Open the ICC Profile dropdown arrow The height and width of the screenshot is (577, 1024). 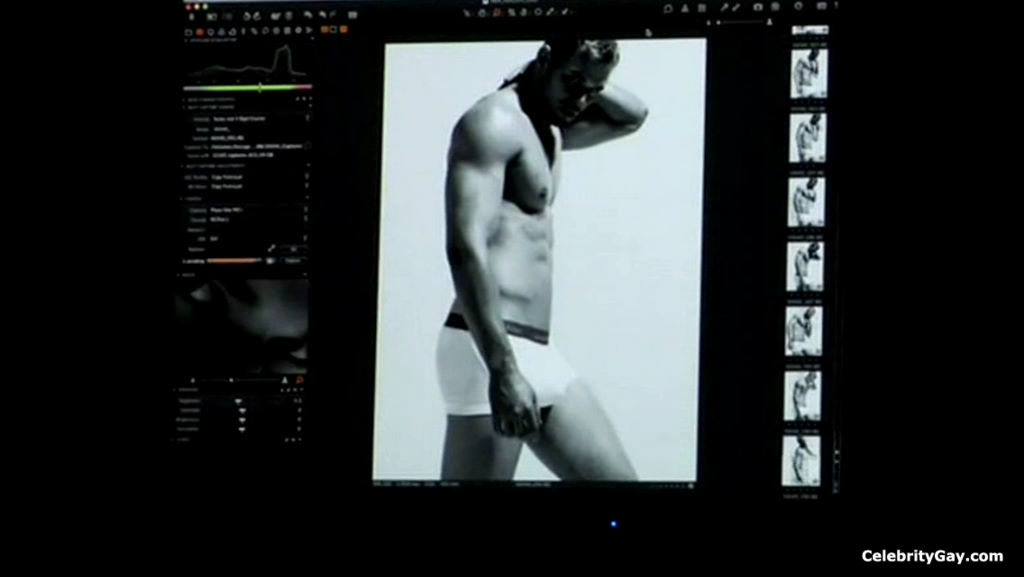point(306,176)
